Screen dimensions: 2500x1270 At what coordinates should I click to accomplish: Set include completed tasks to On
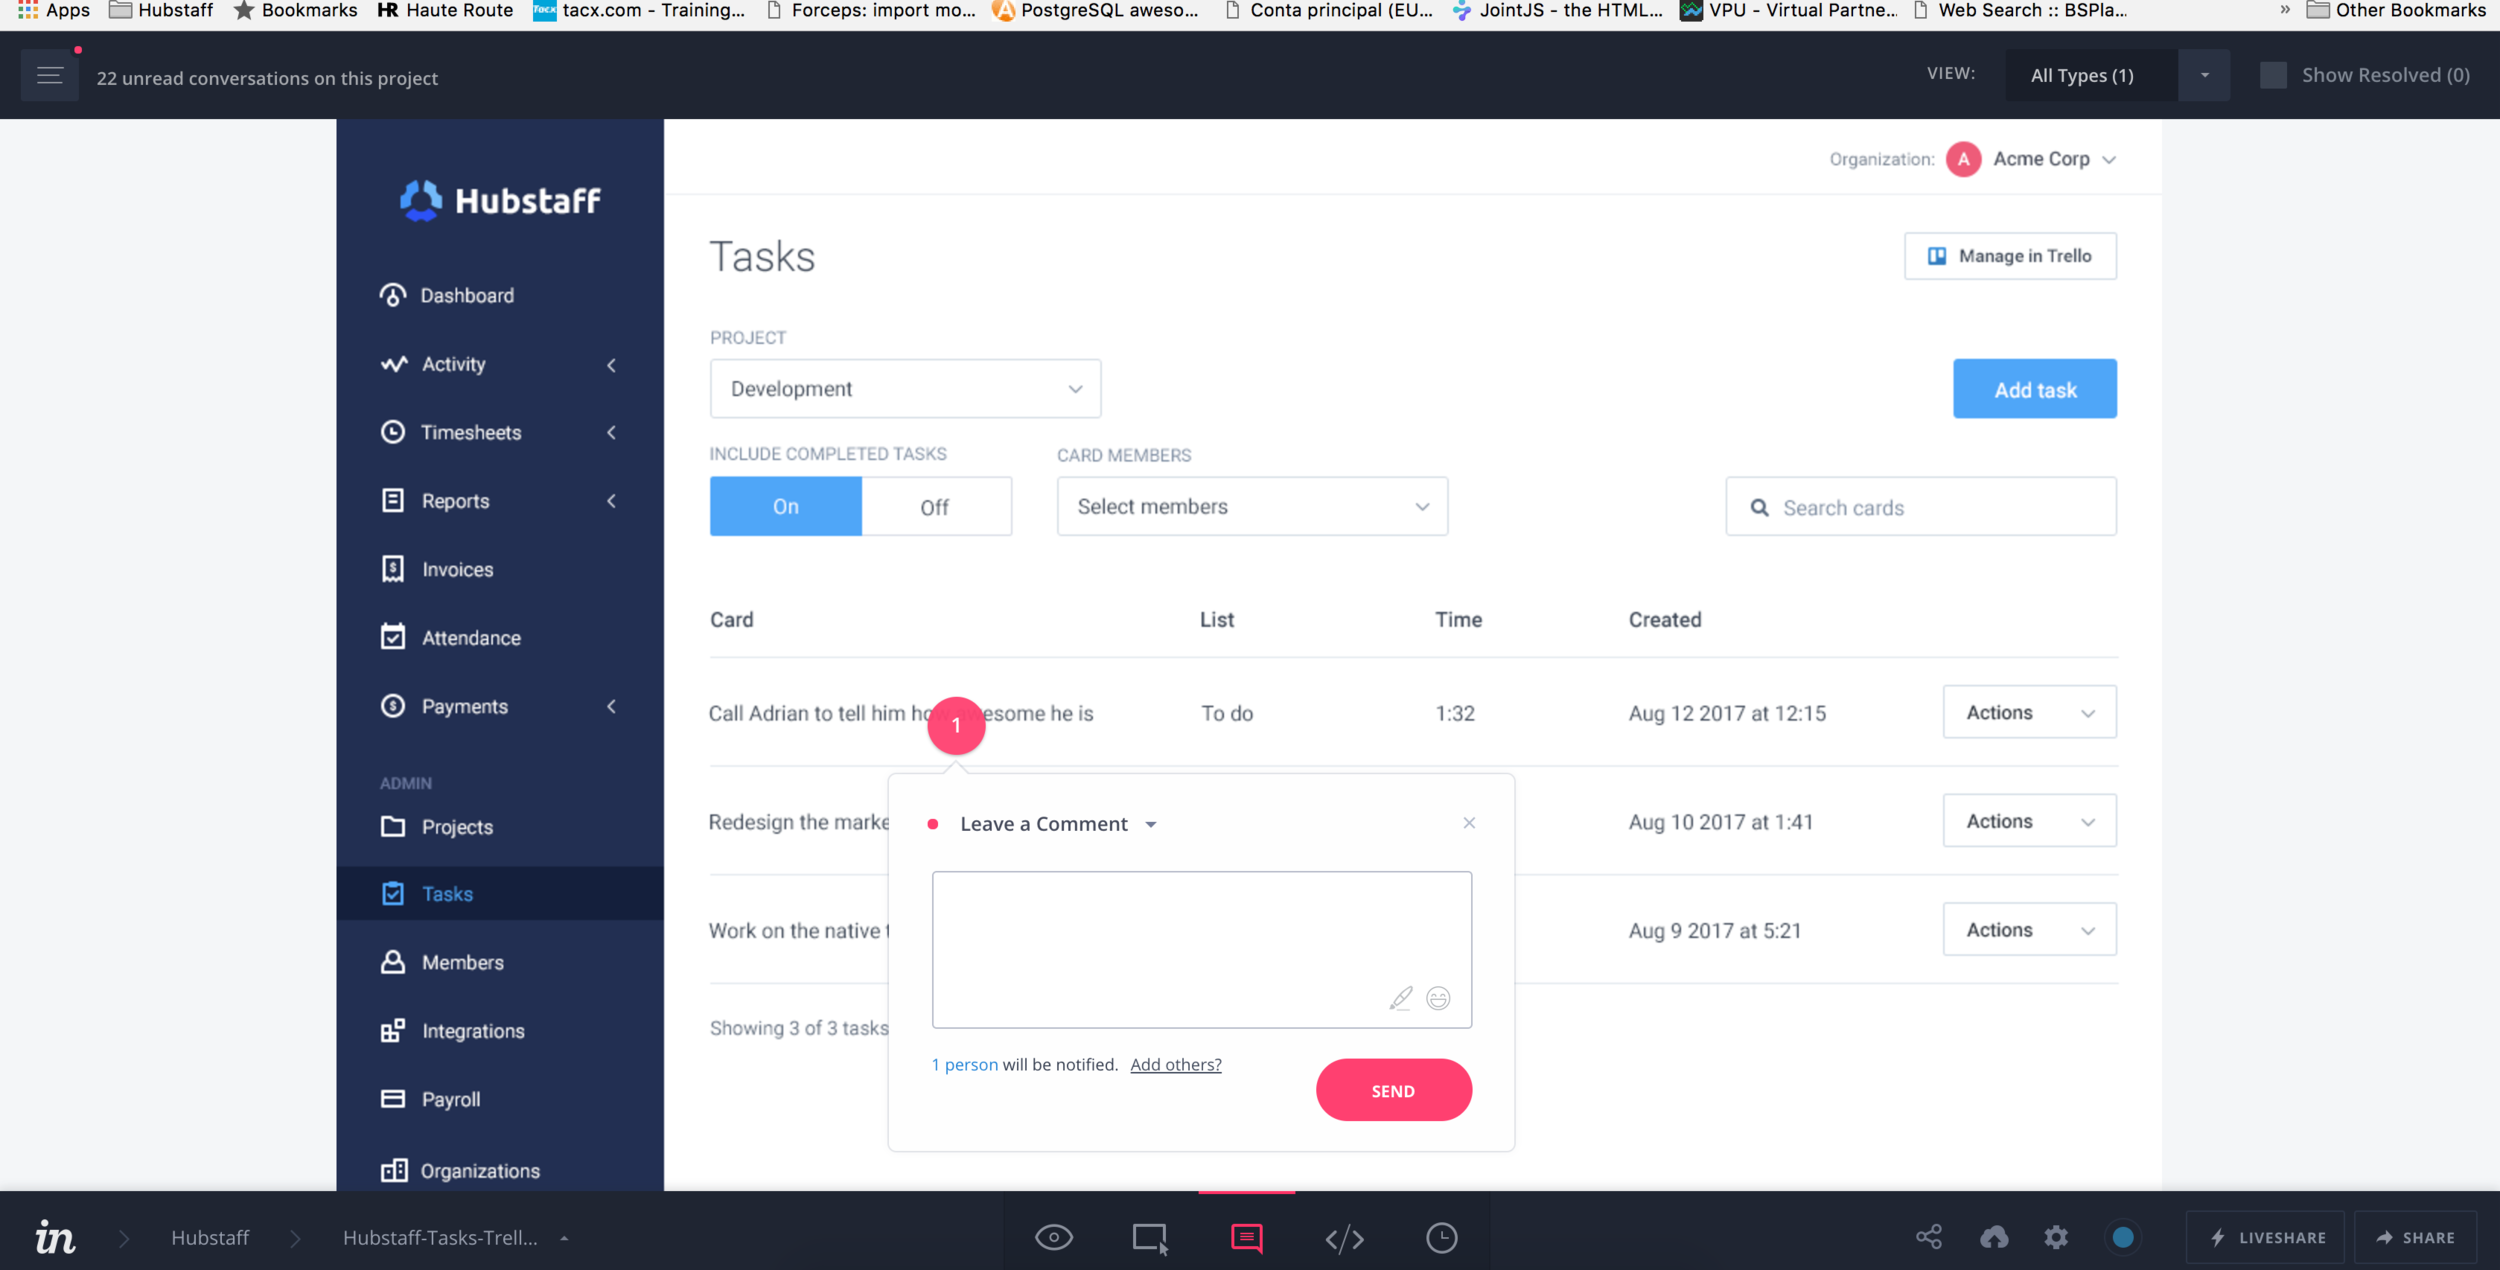coord(785,507)
